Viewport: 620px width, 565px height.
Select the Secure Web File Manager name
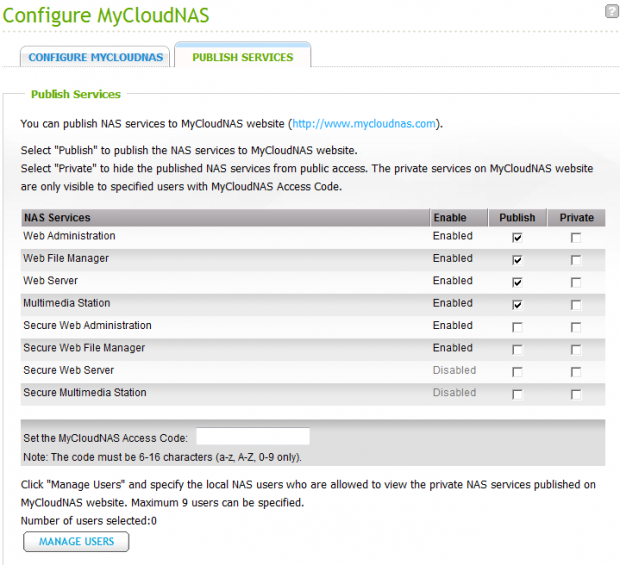click(84, 348)
